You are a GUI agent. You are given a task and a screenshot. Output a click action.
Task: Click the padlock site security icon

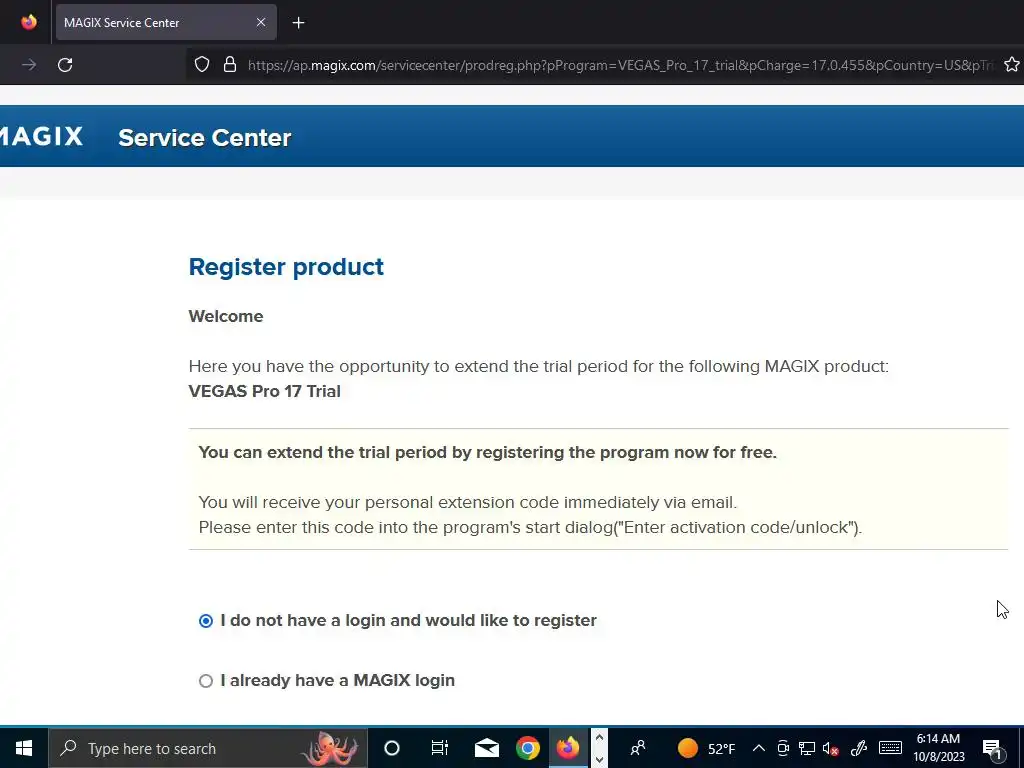pos(230,65)
